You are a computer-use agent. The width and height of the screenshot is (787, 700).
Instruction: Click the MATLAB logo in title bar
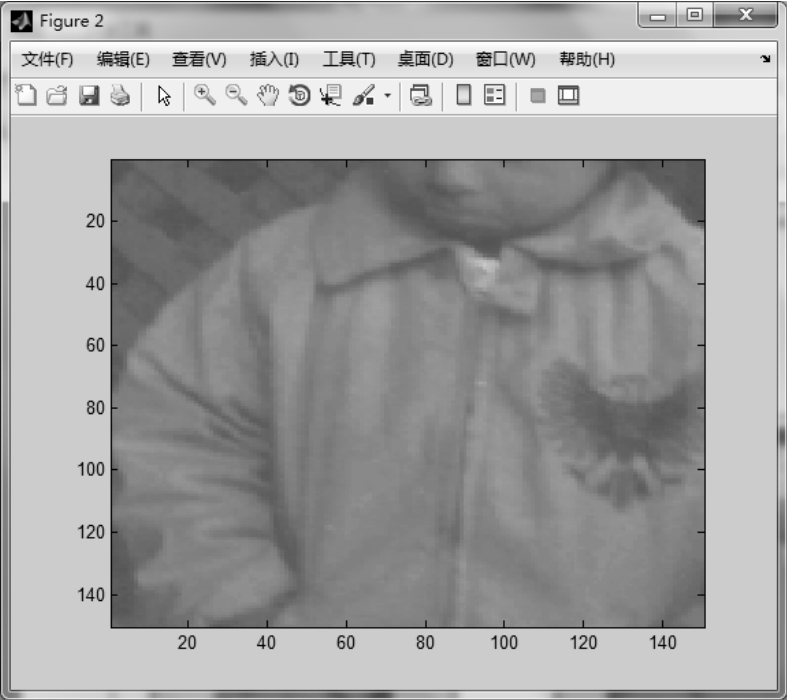22,21
